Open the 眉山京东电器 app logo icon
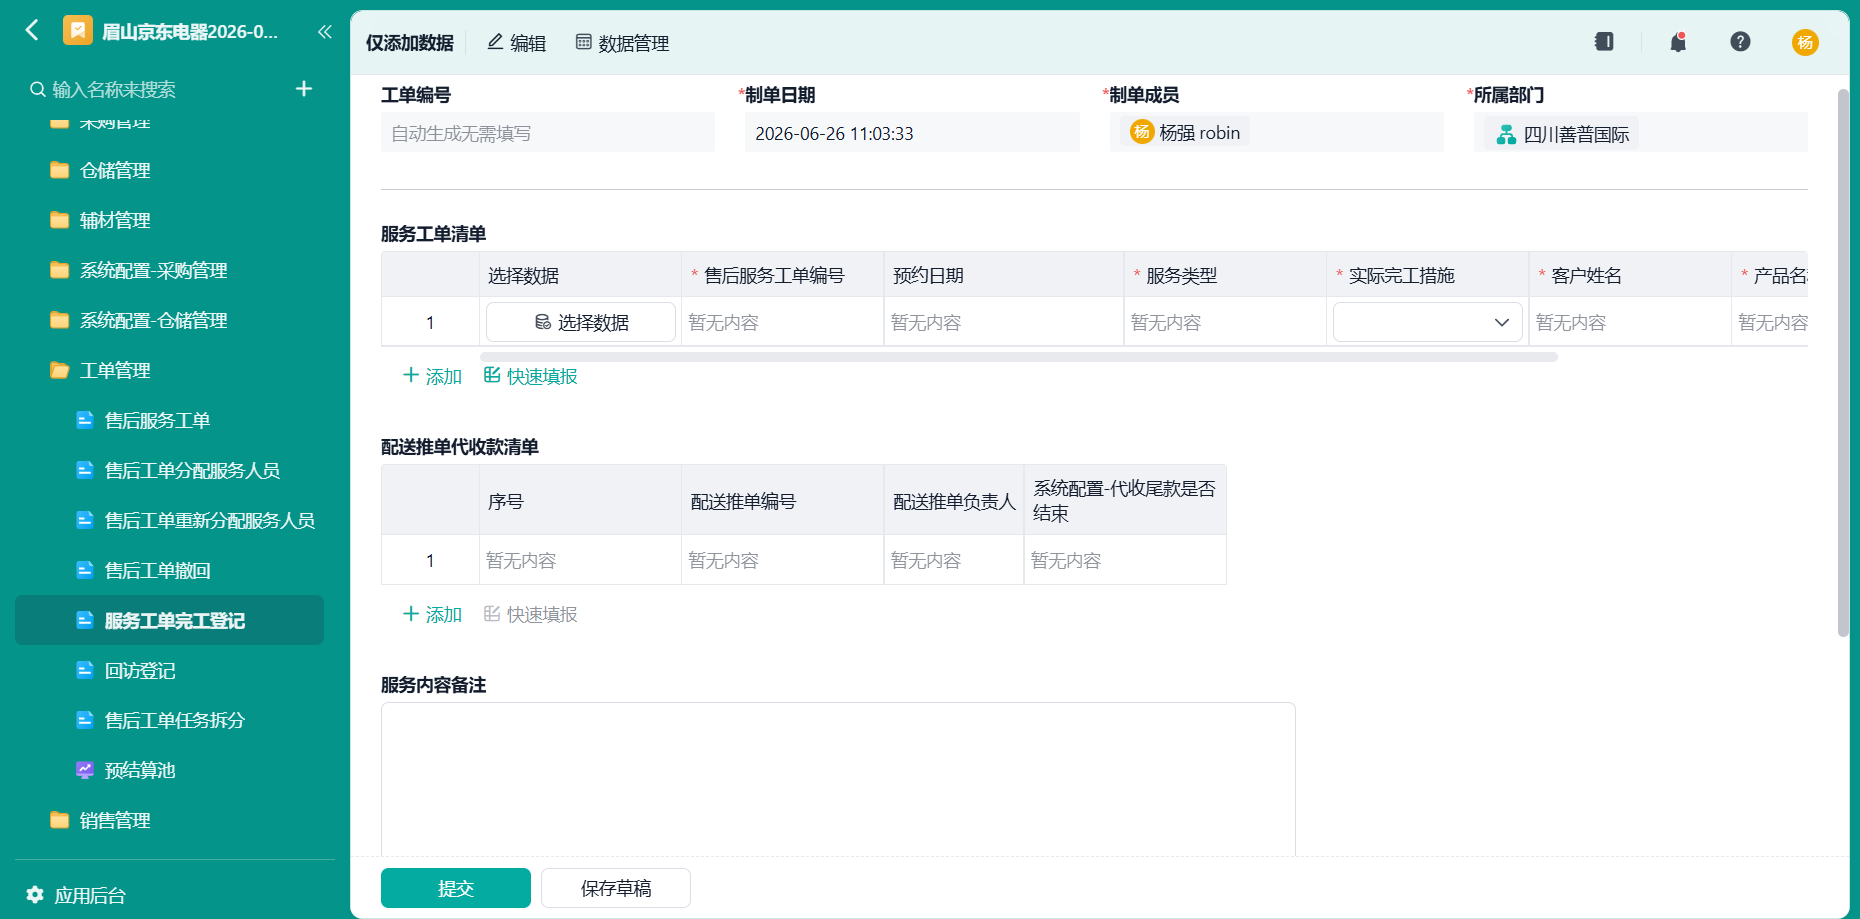 [x=77, y=31]
